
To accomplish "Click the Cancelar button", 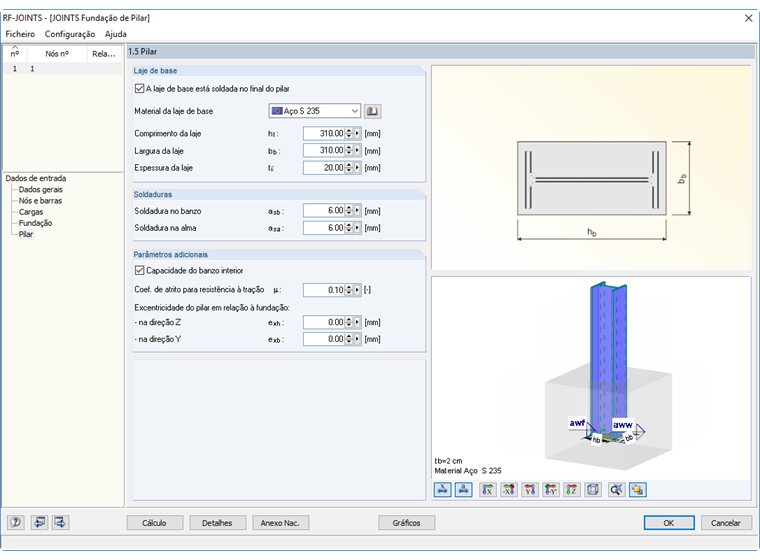I will point(726,523).
